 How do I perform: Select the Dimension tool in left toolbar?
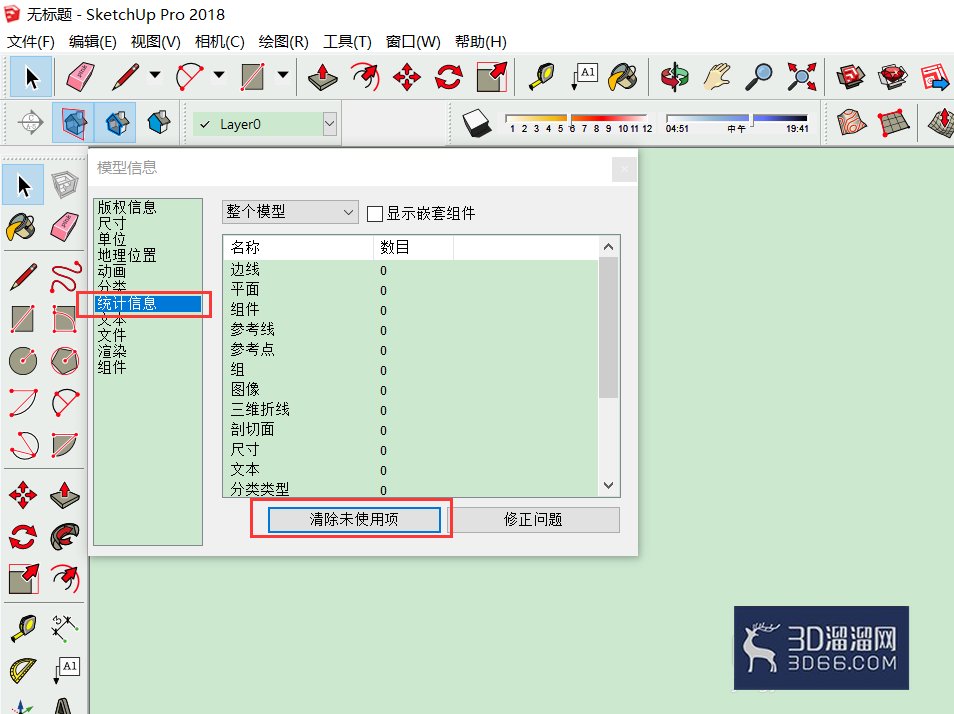pyautogui.click(x=65, y=627)
